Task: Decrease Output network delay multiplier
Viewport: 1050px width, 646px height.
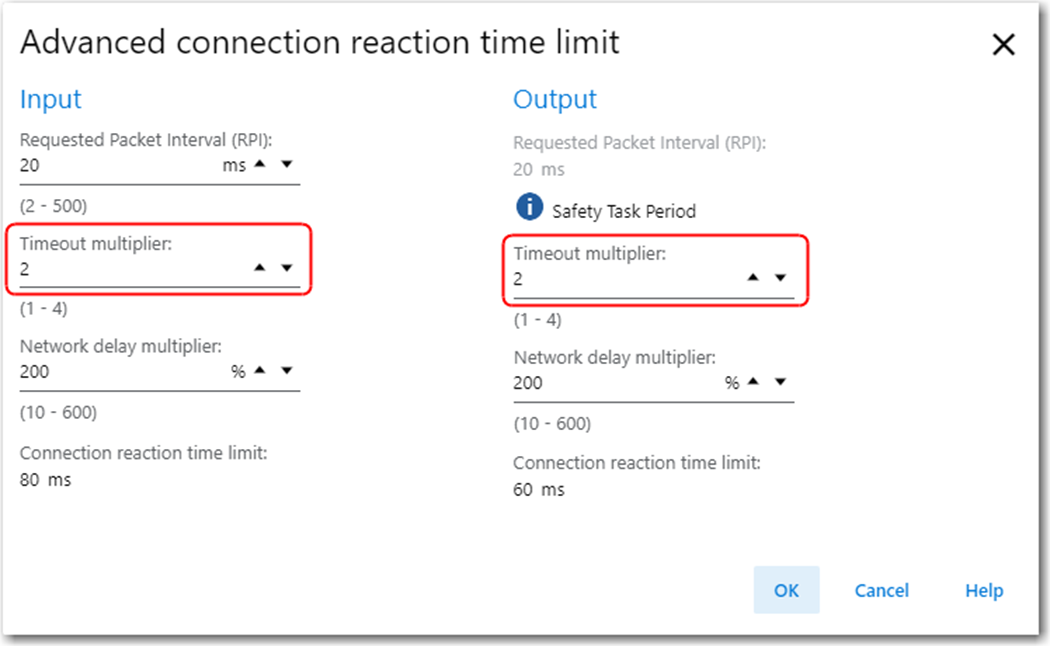Action: [781, 382]
